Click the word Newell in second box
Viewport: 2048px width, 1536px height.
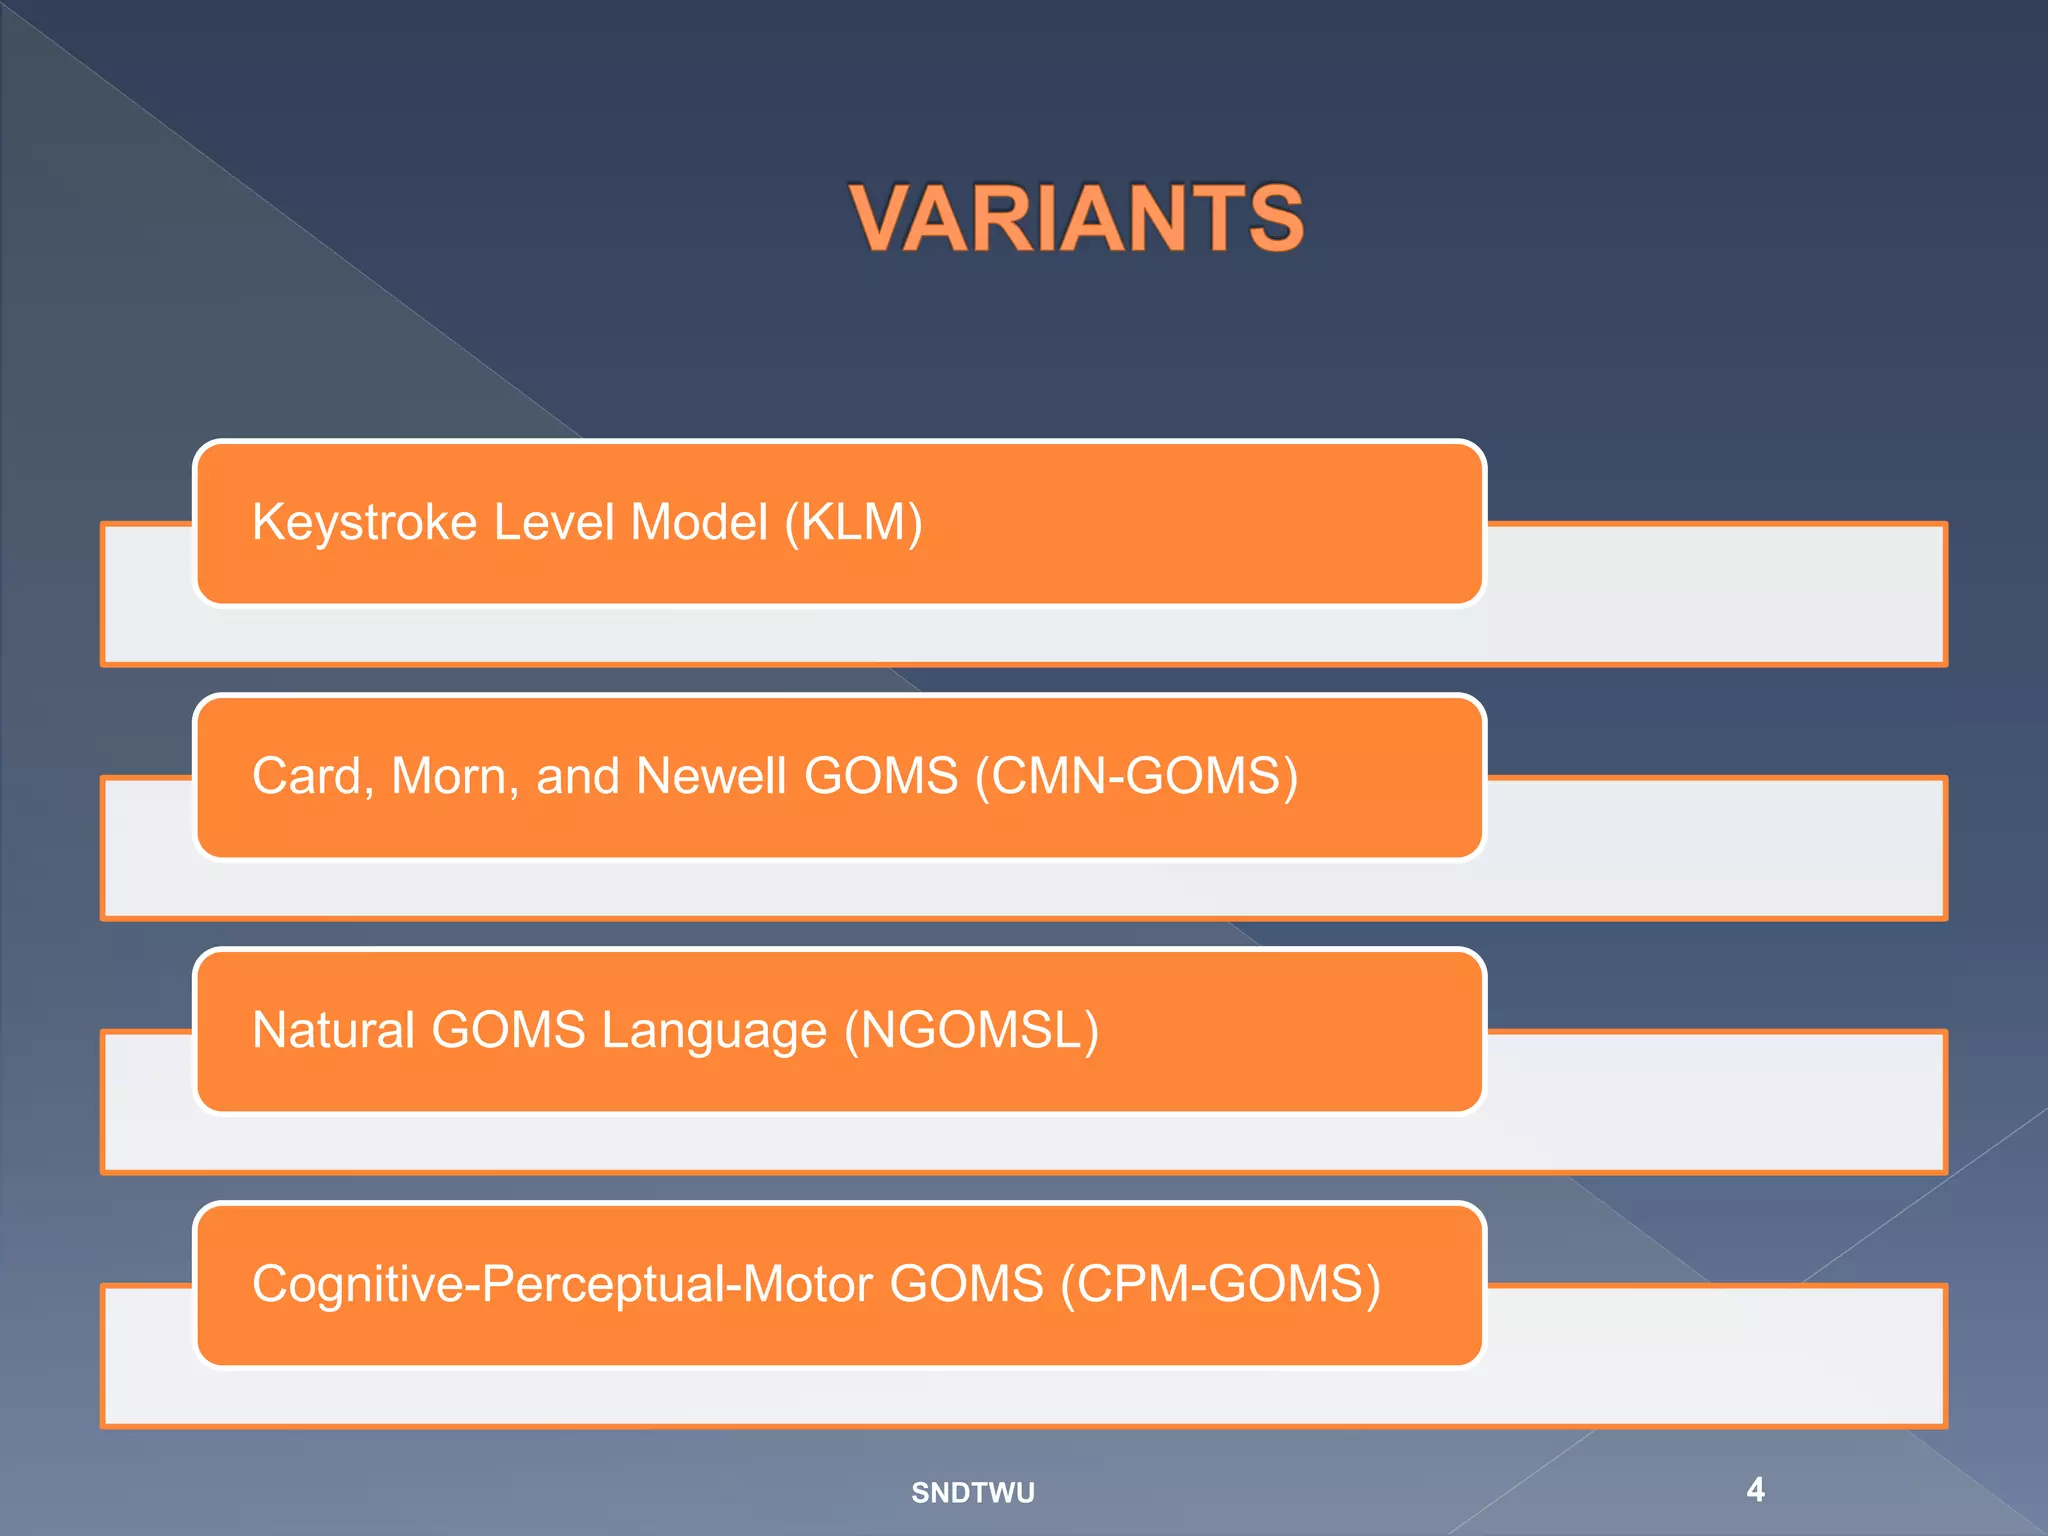(711, 776)
